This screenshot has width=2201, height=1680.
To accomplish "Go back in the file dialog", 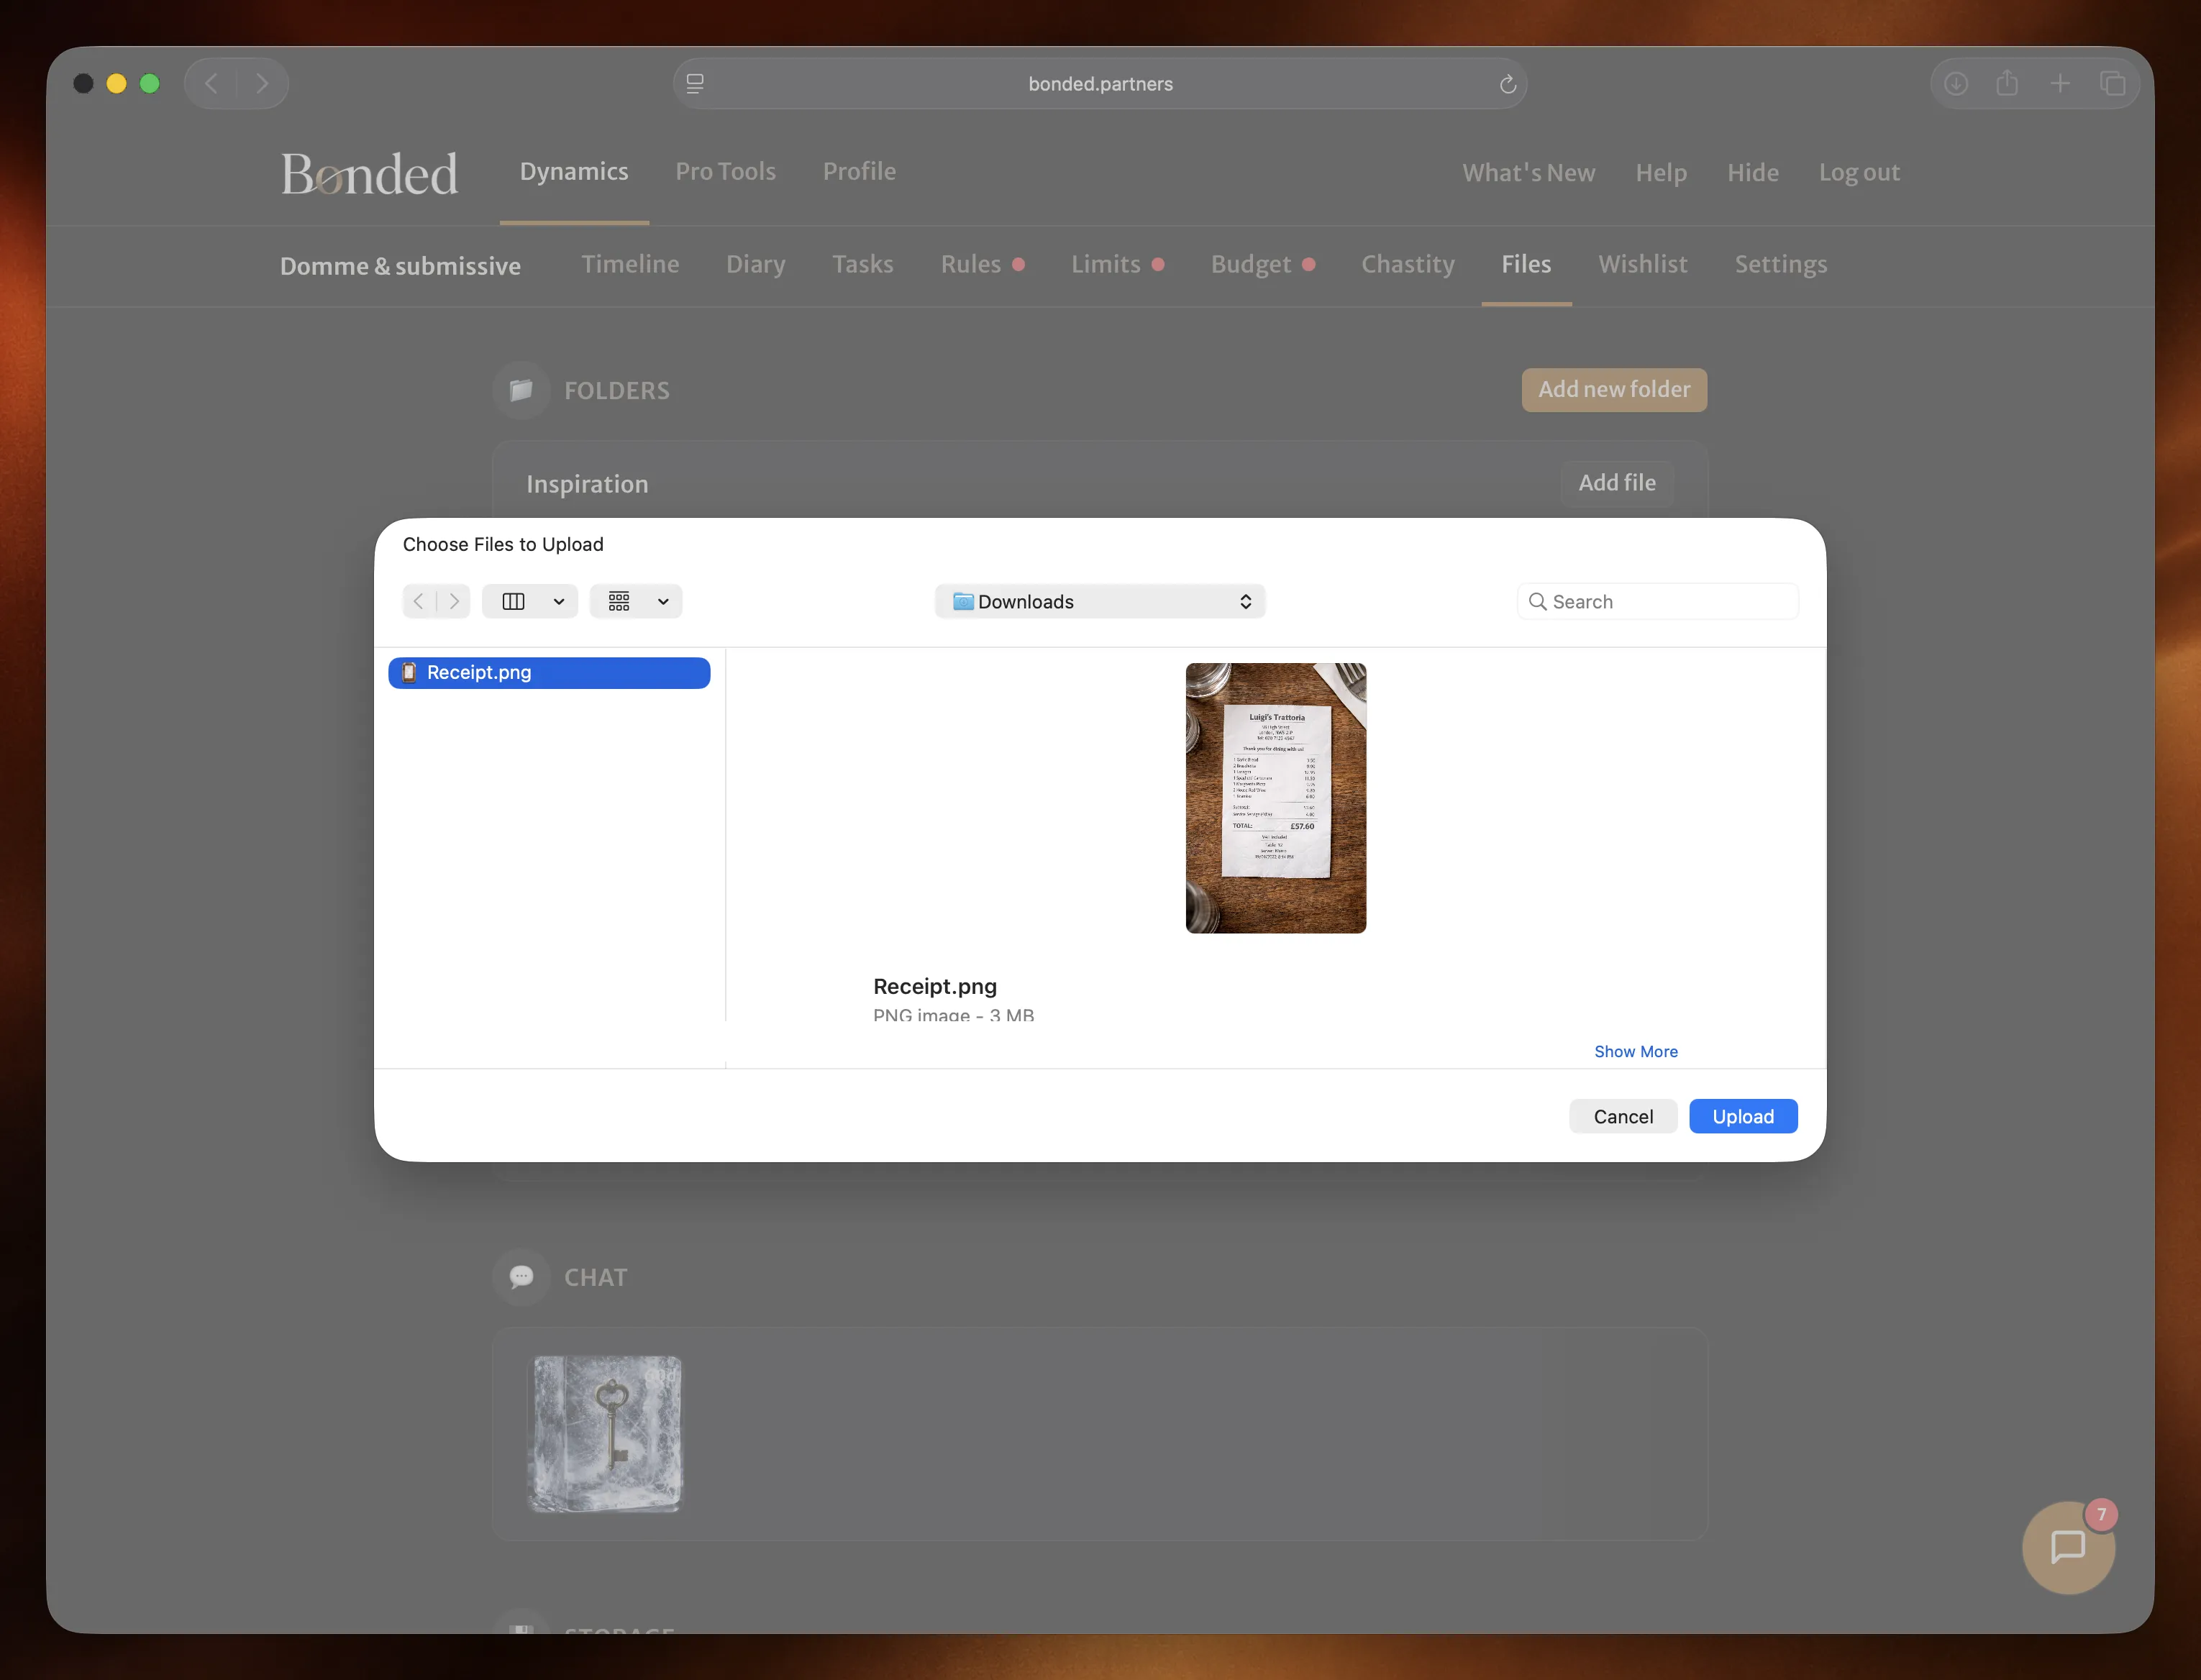I will [419, 601].
